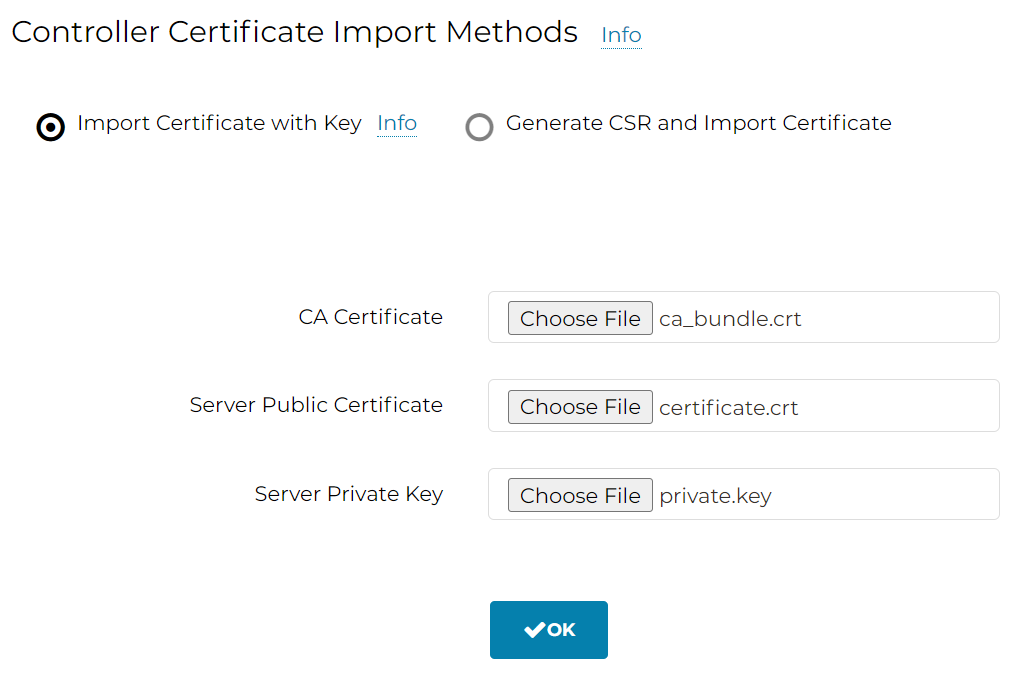Choose File for Server Private Key

coord(580,495)
